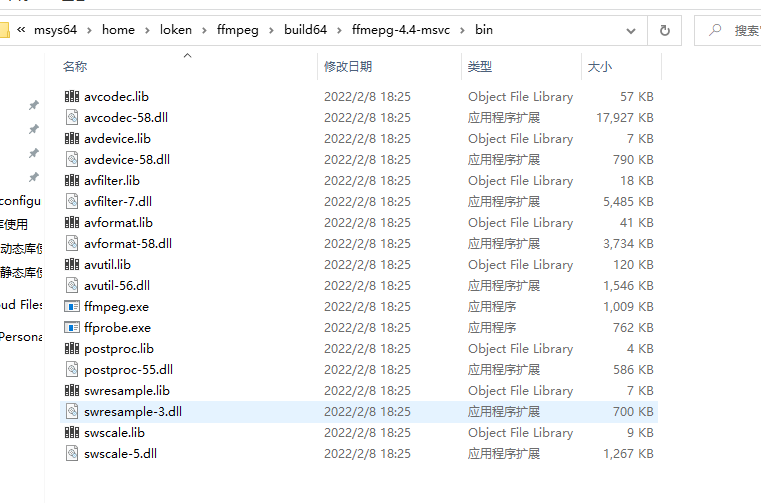The image size is (761, 503).
Task: Go to the msys64 breadcrumb folder
Action: tap(55, 30)
